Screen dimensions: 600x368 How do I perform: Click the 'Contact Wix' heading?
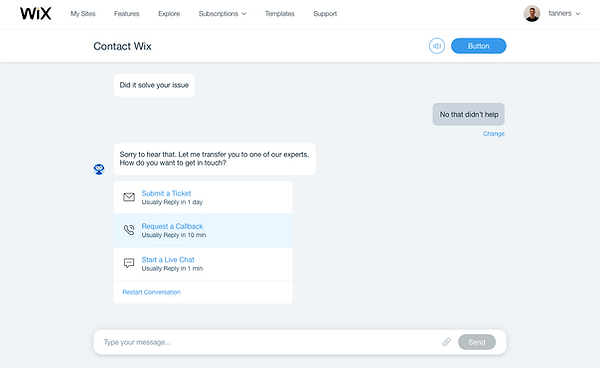122,46
